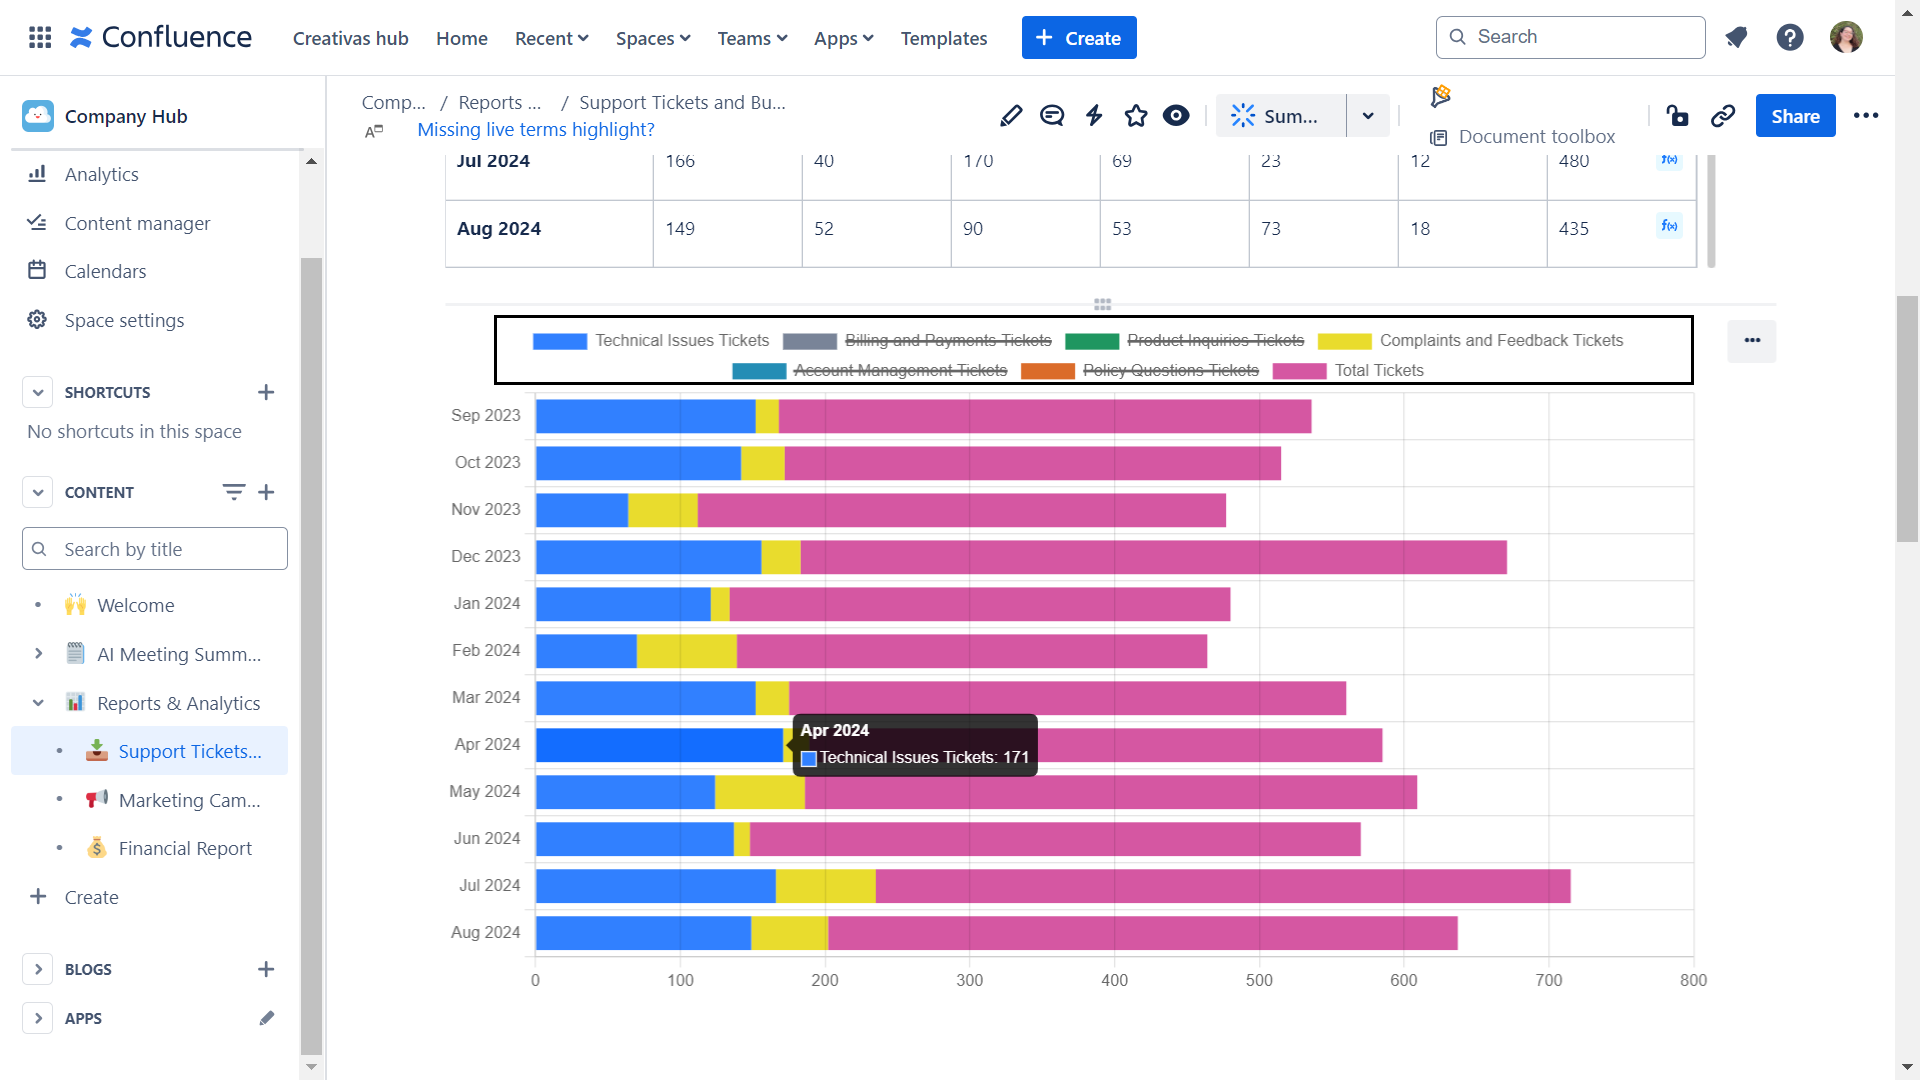
Task: Click the automation lightning bolt icon
Action: pos(1094,116)
